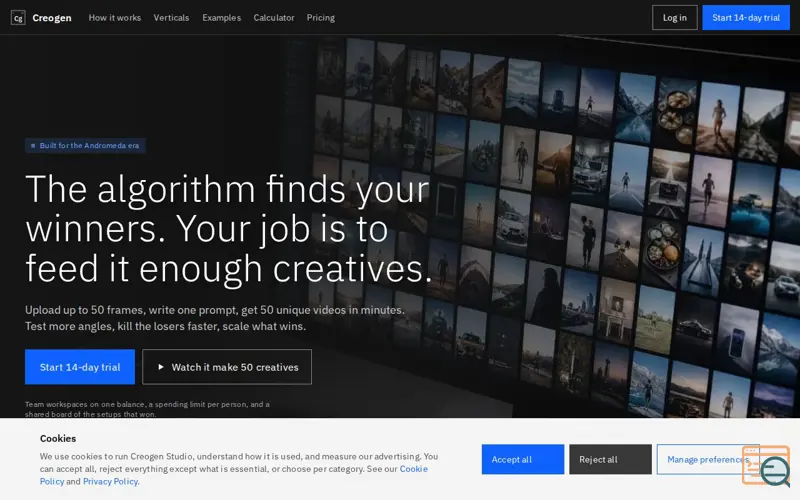The width and height of the screenshot is (800, 500).
Task: Click the floating search chat icon
Action: [x=768, y=466]
